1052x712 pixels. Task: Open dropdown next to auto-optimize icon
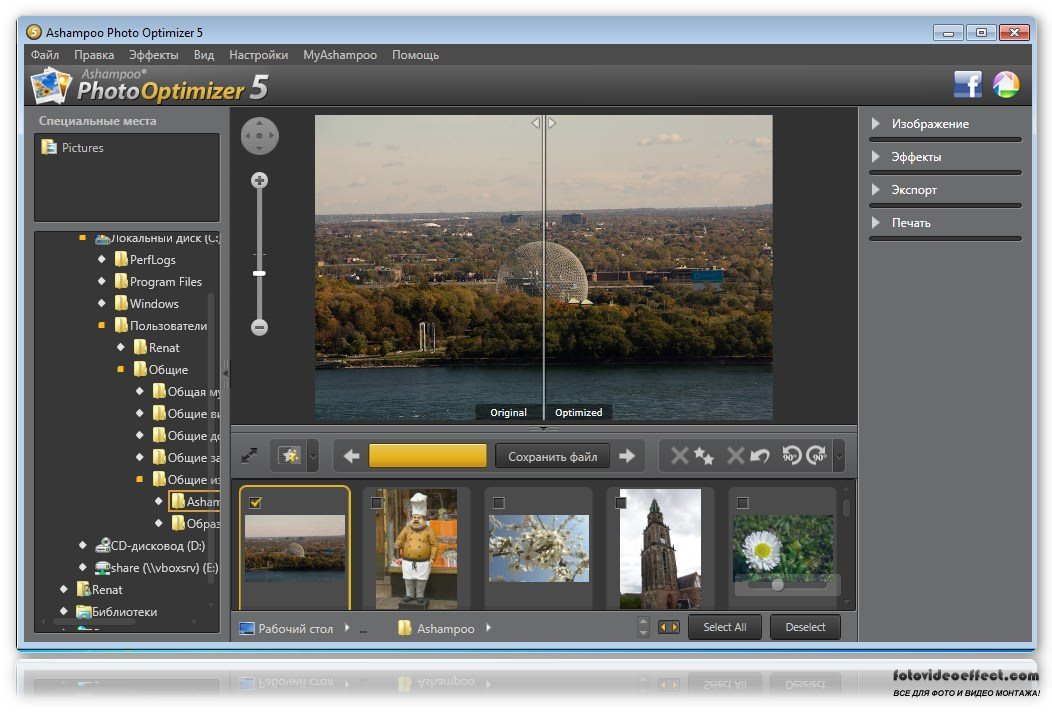pyautogui.click(x=312, y=456)
